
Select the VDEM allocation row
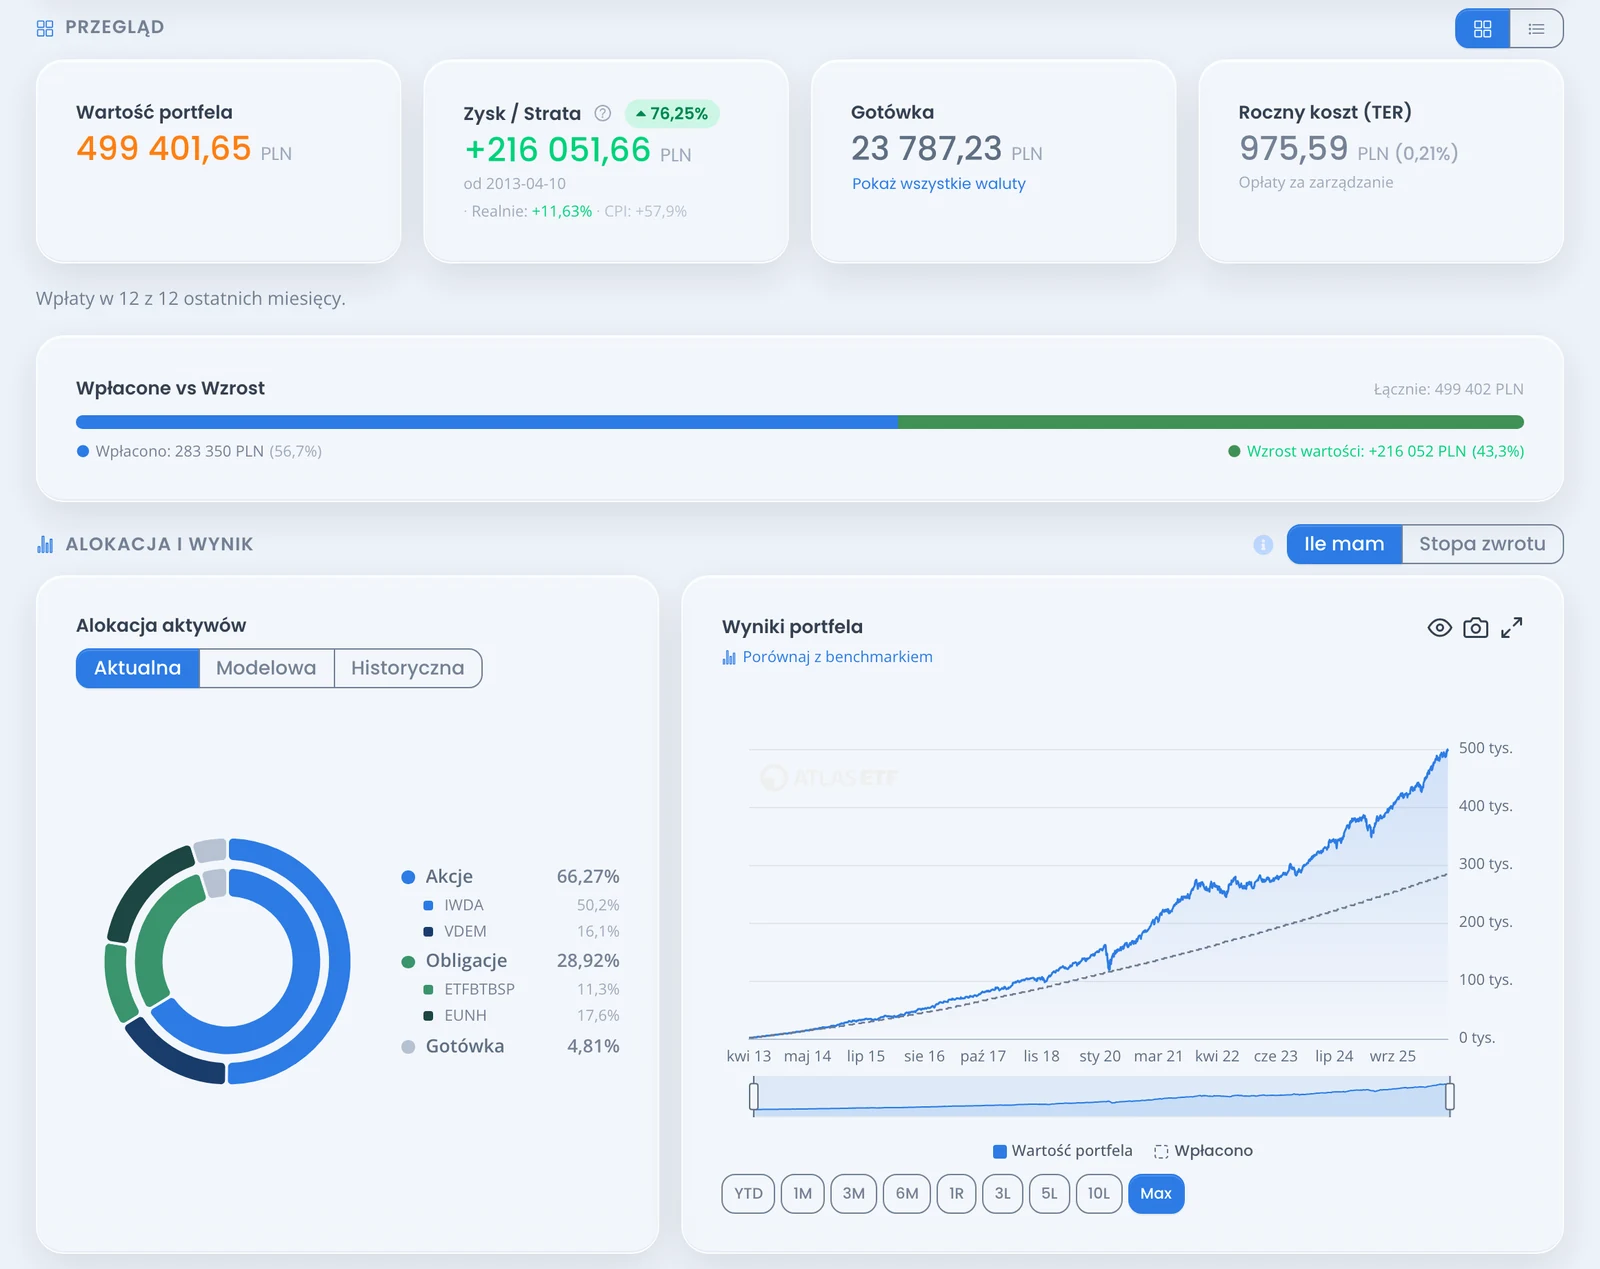click(x=521, y=931)
